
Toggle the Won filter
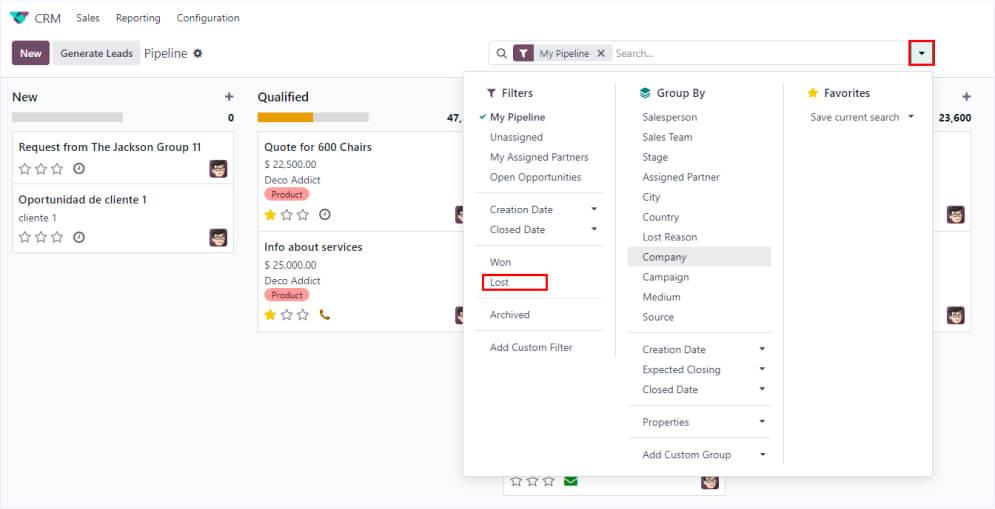pyautogui.click(x=500, y=262)
